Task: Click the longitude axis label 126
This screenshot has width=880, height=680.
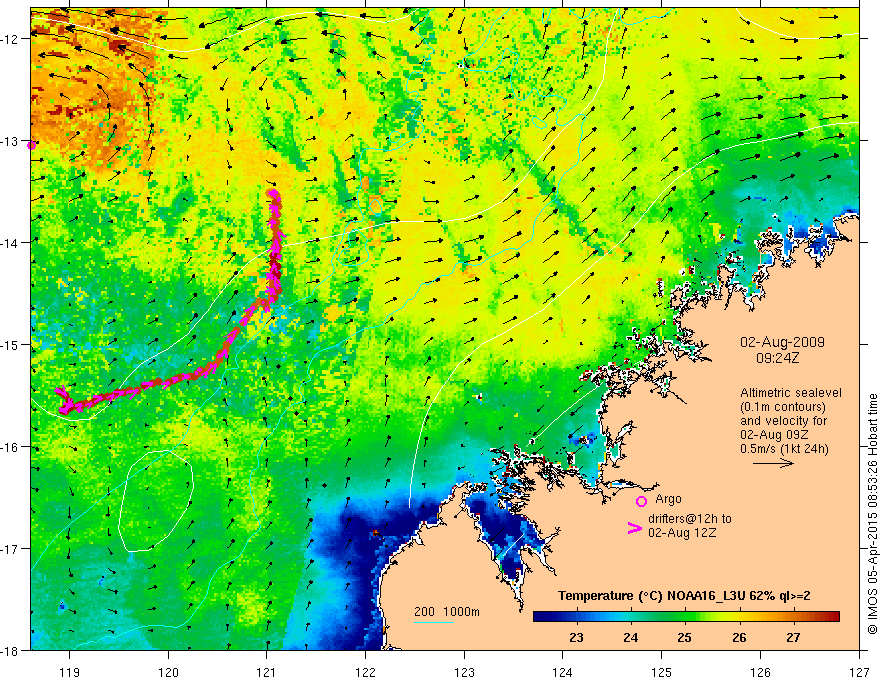Action: click(x=760, y=672)
